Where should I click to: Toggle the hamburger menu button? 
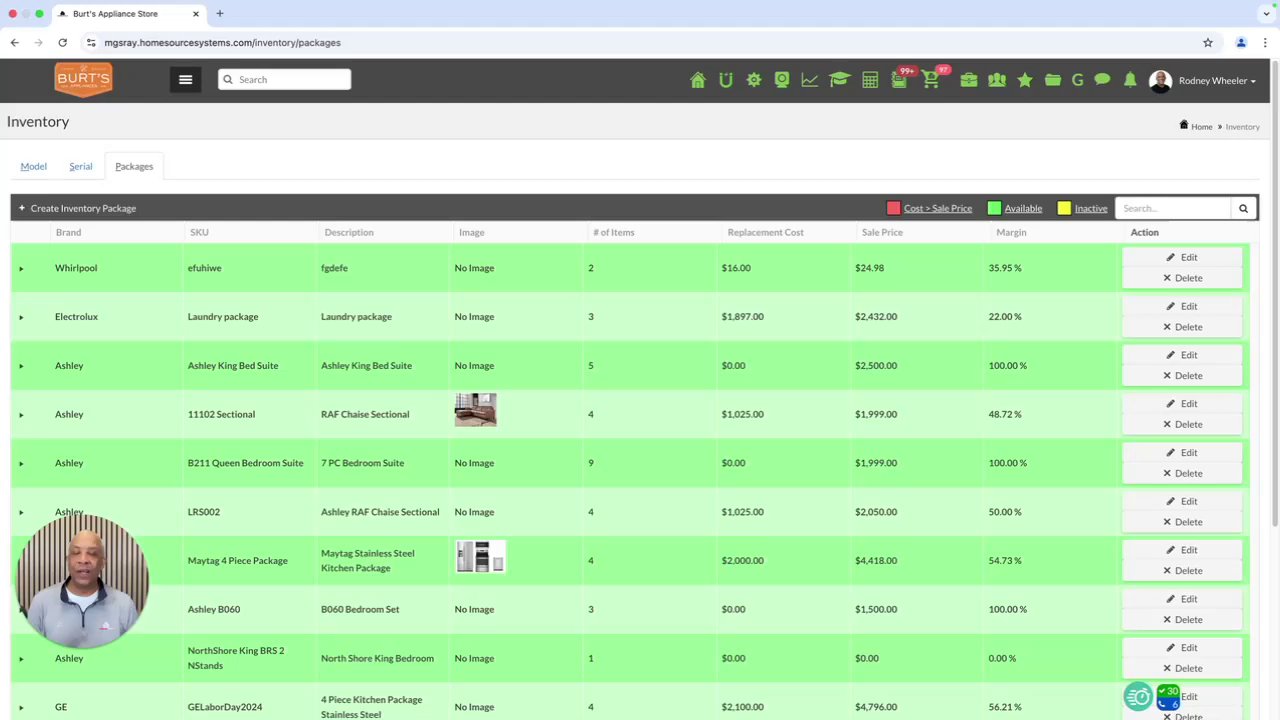click(185, 80)
